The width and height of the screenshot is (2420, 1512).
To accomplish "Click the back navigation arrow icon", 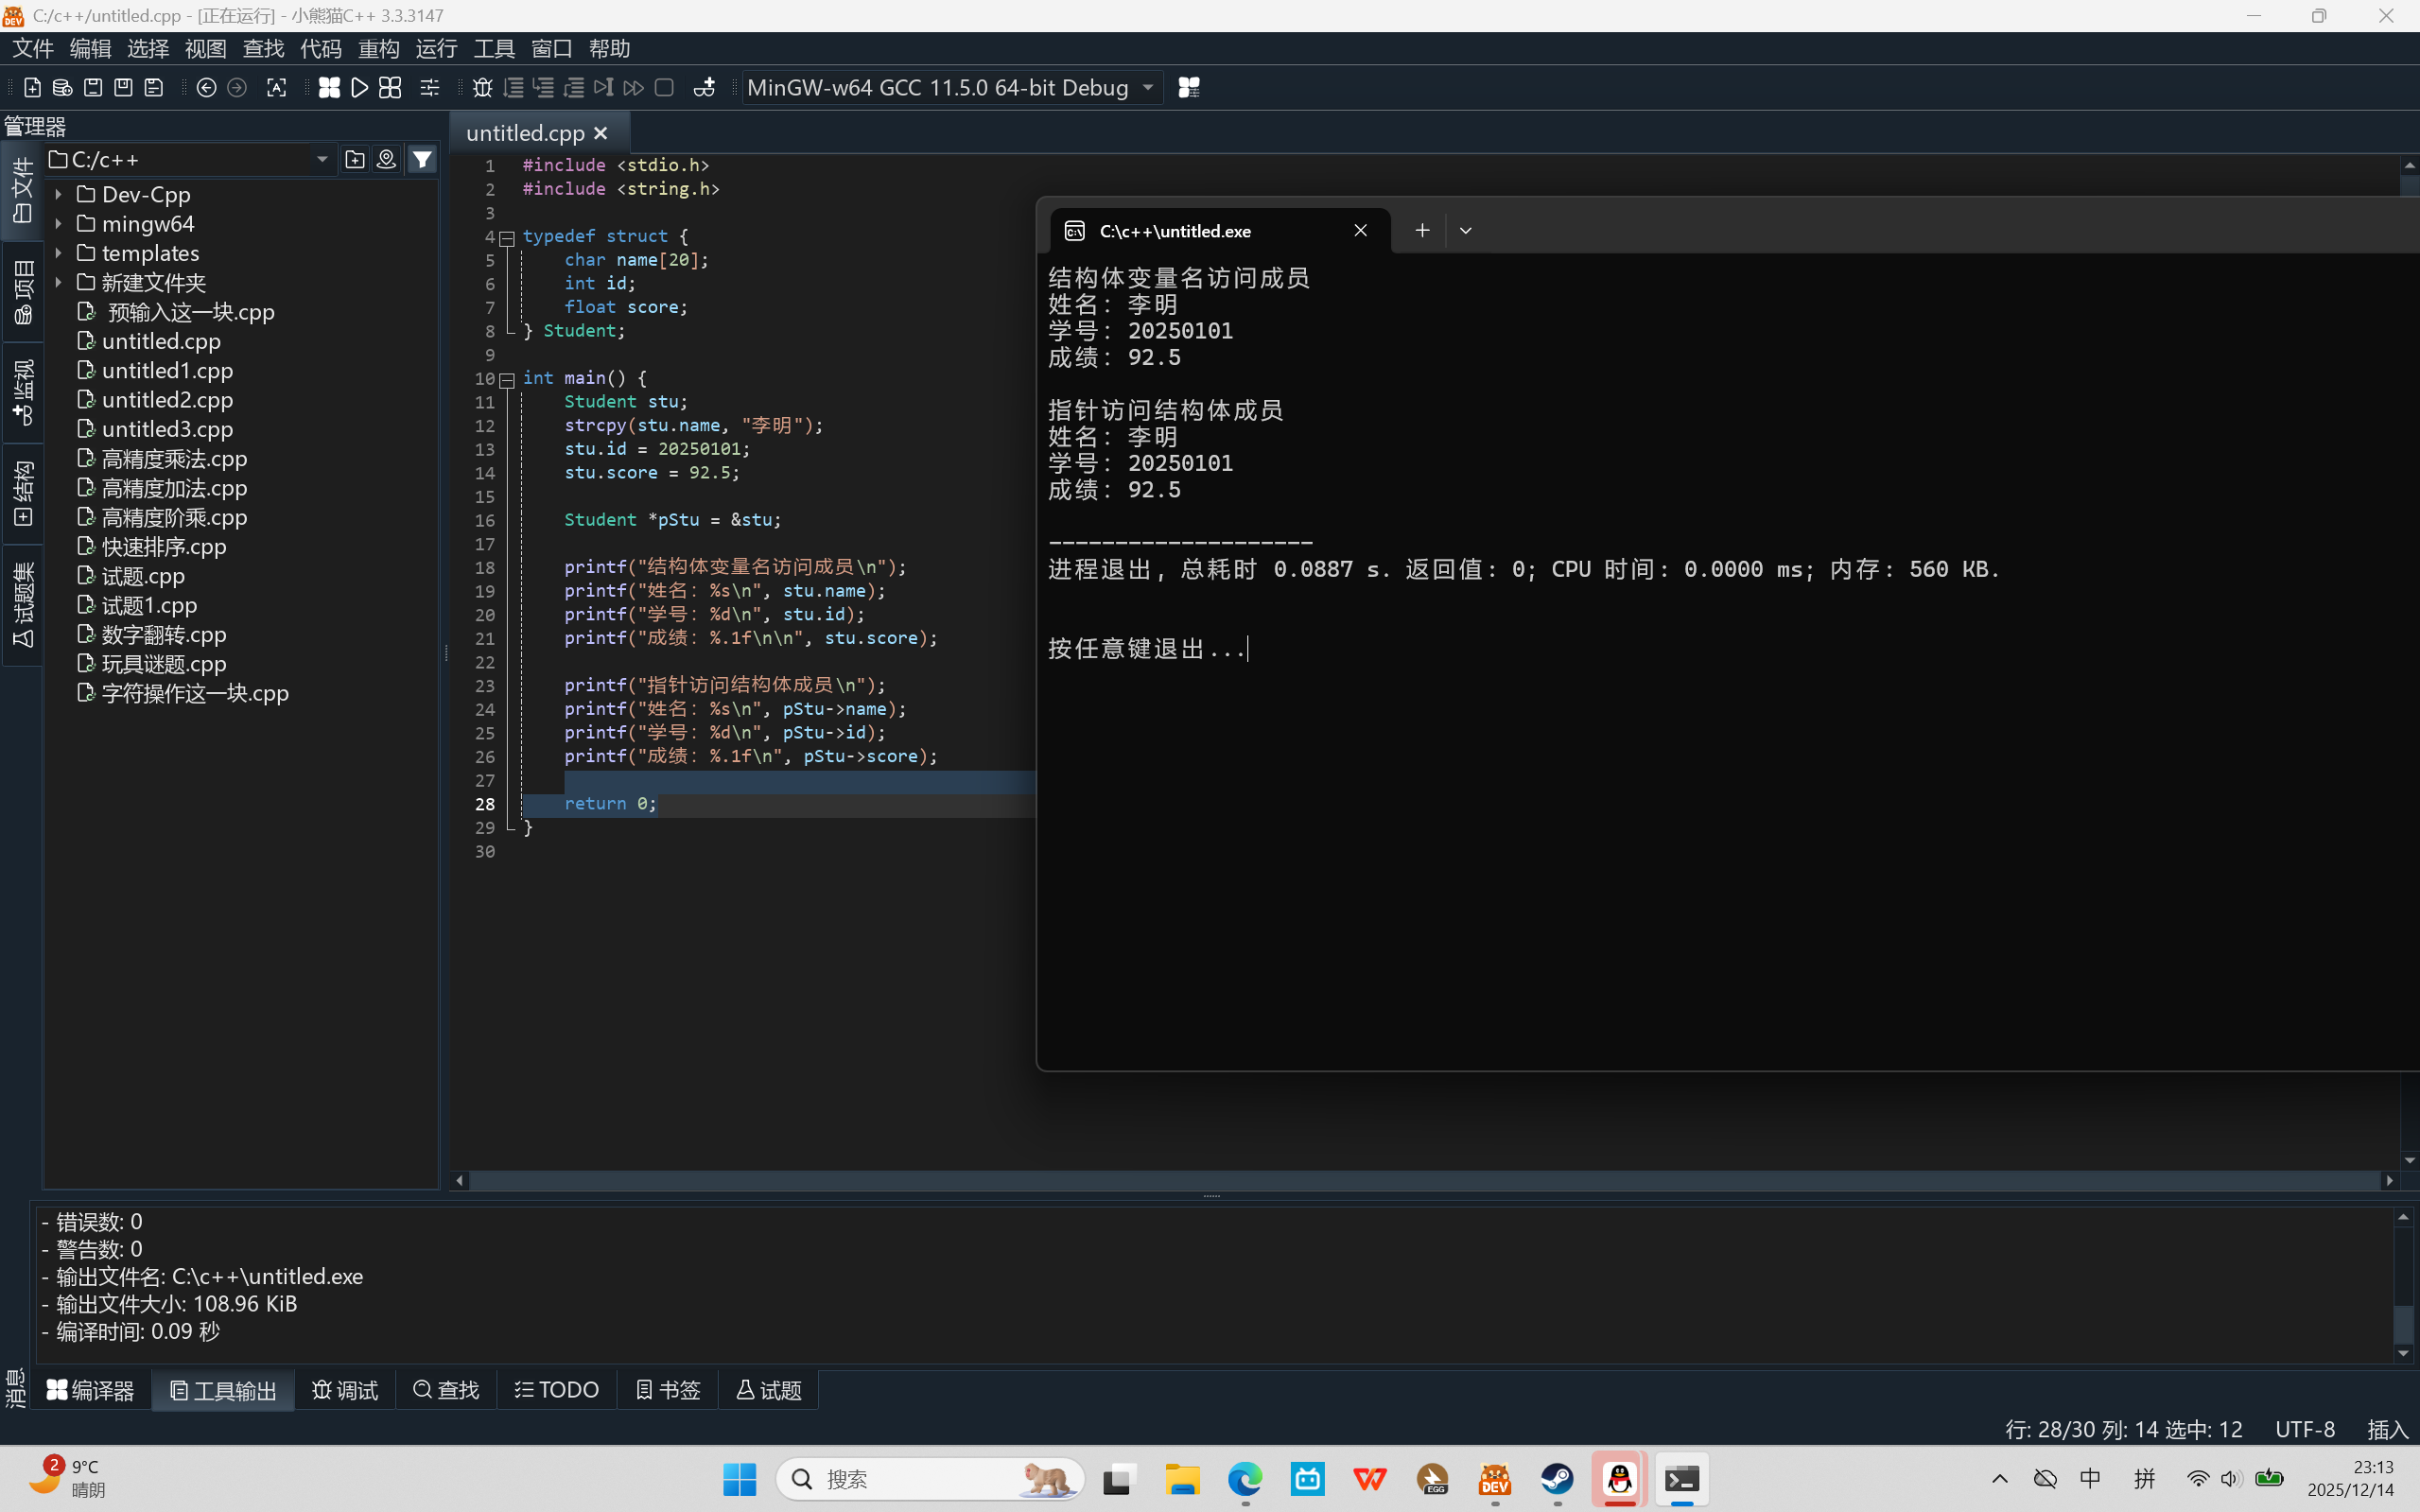I will coord(206,88).
